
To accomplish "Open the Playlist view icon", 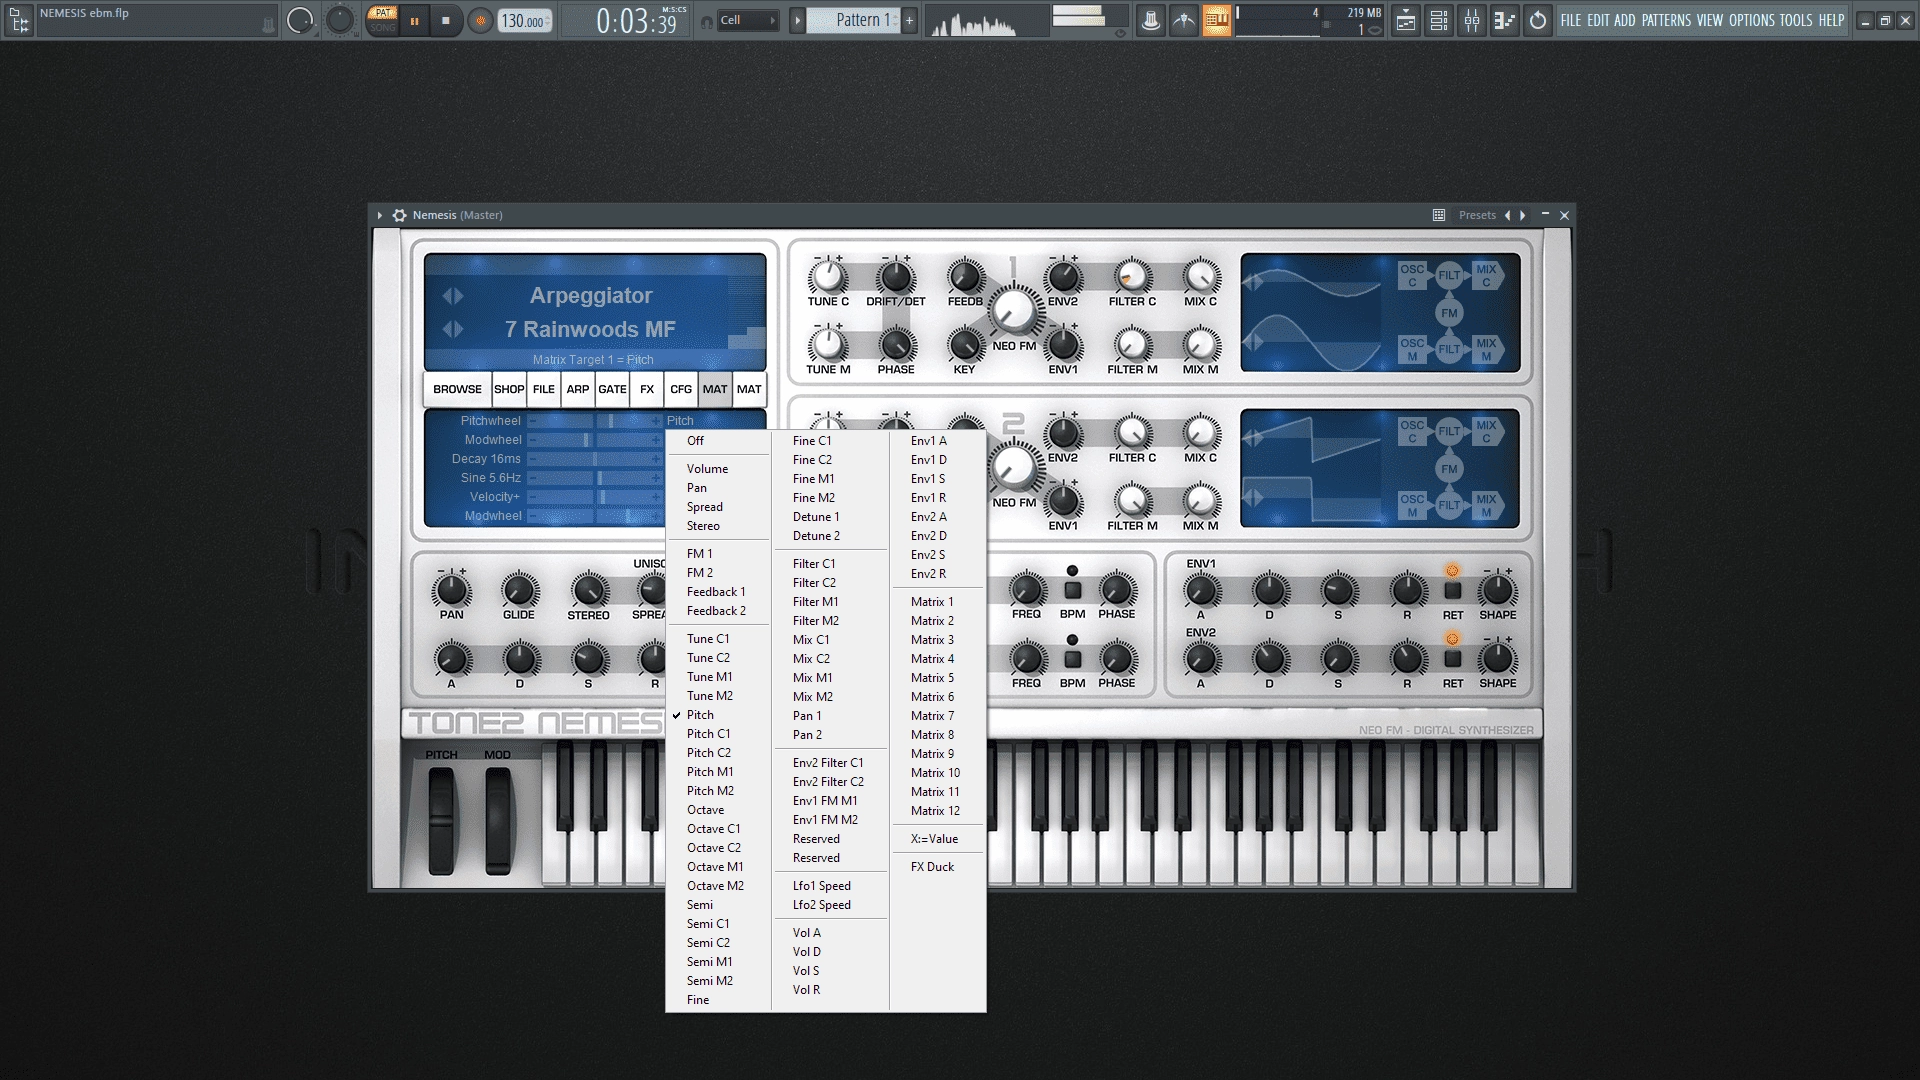I will (x=1406, y=20).
